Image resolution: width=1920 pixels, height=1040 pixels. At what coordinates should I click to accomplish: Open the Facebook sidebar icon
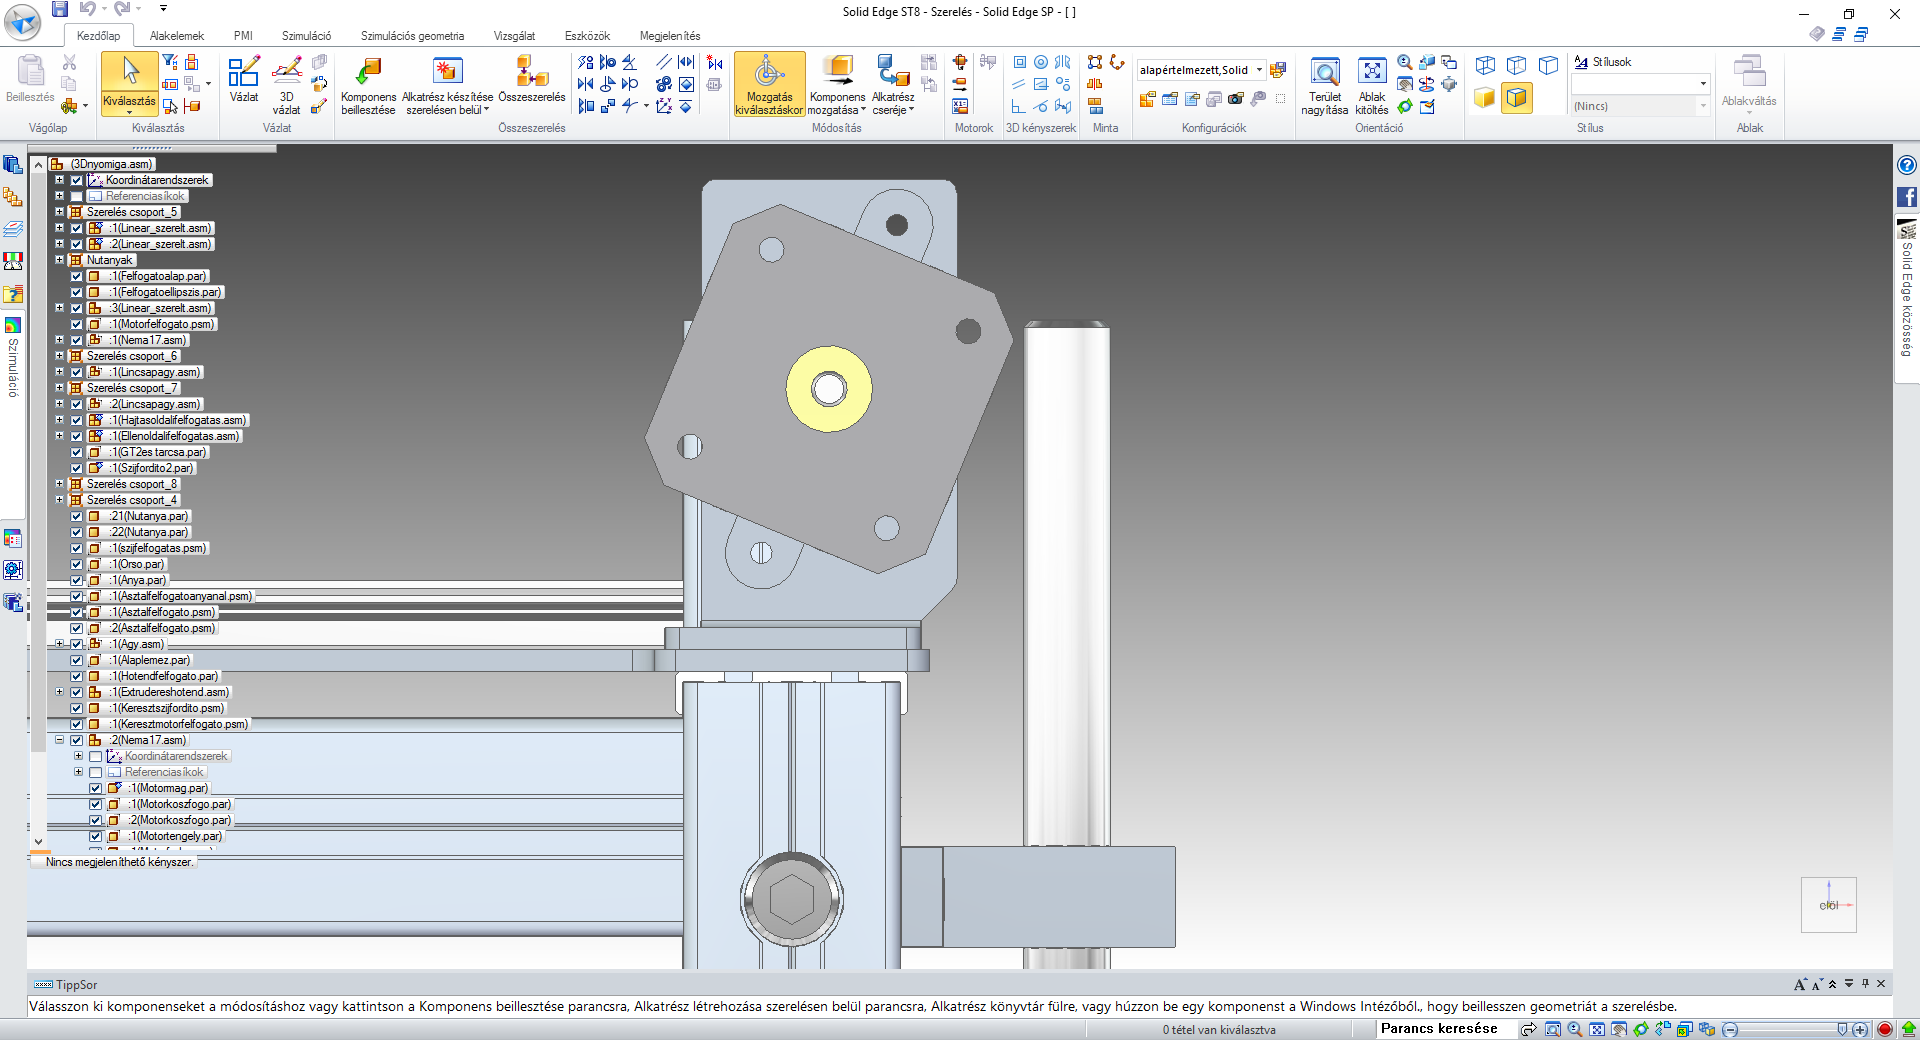click(x=1907, y=197)
